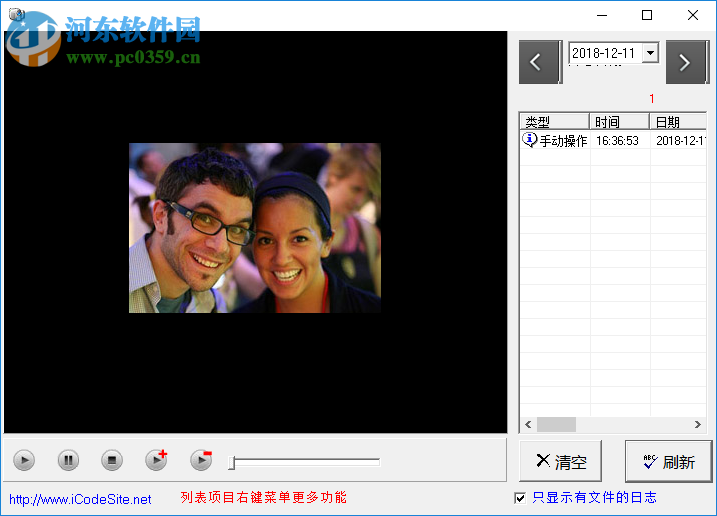Sort by the 日期 column header

pyautogui.click(x=678, y=122)
